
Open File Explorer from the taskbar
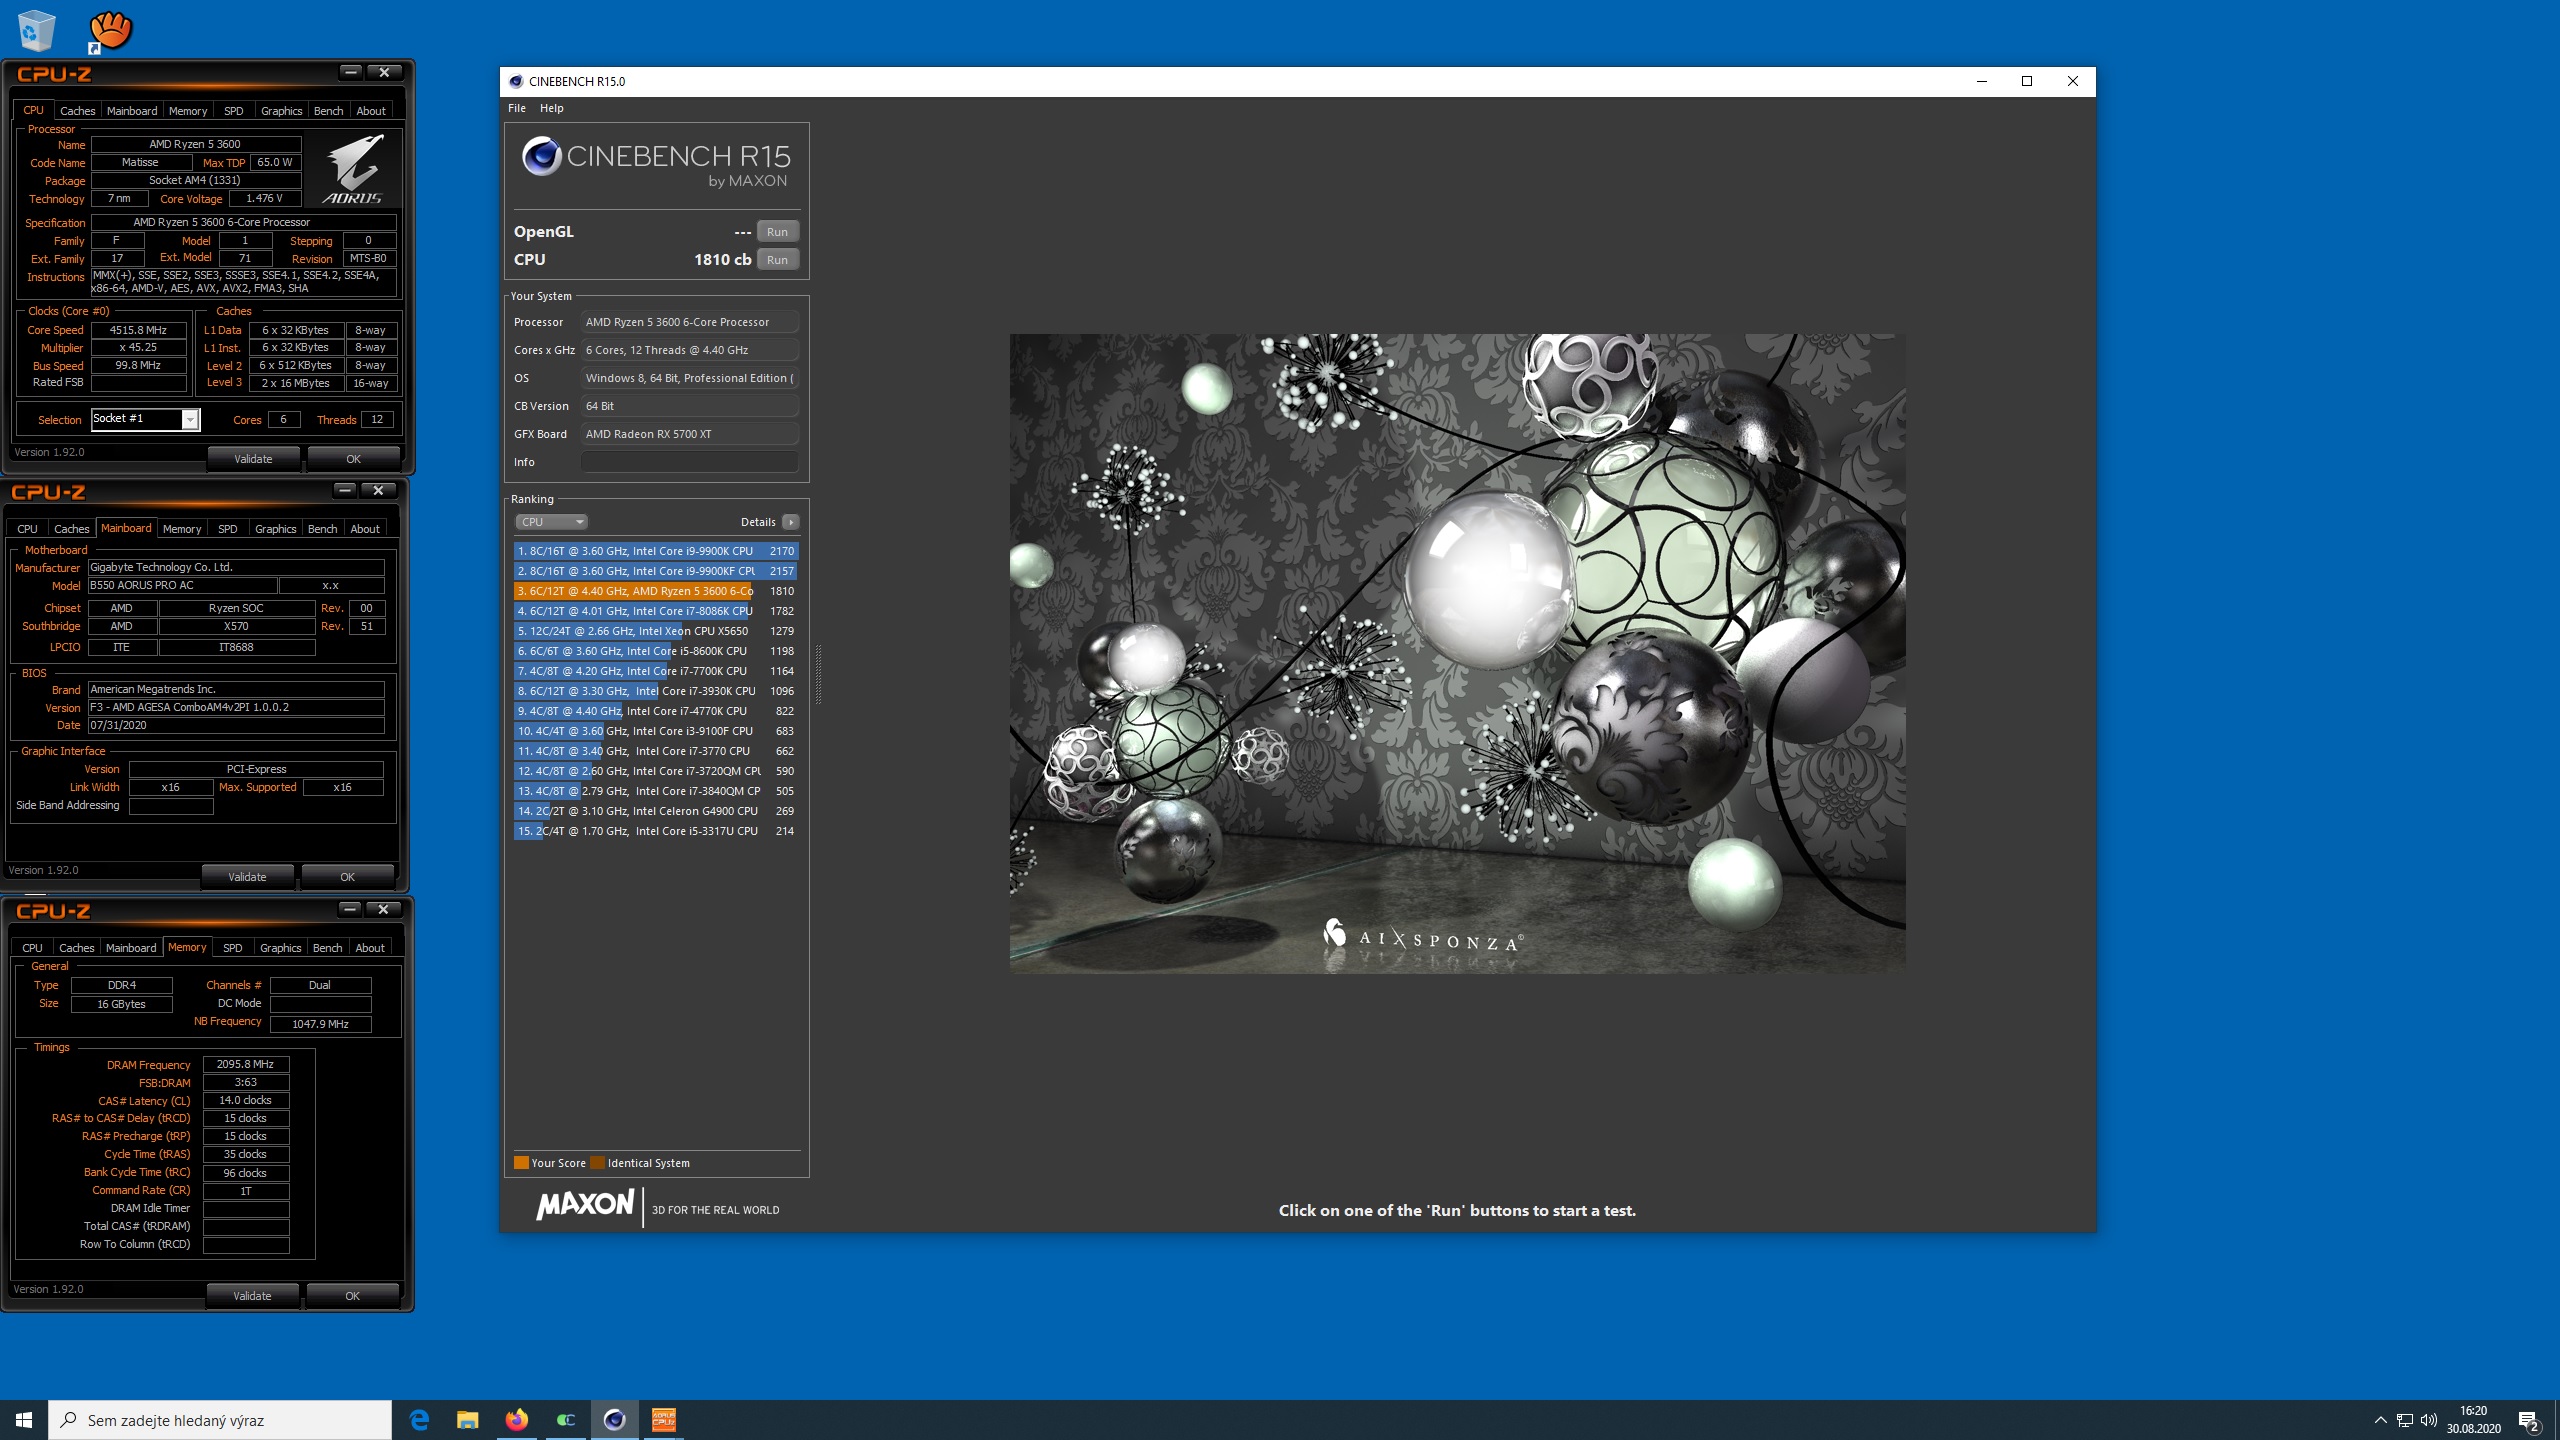tap(467, 1419)
